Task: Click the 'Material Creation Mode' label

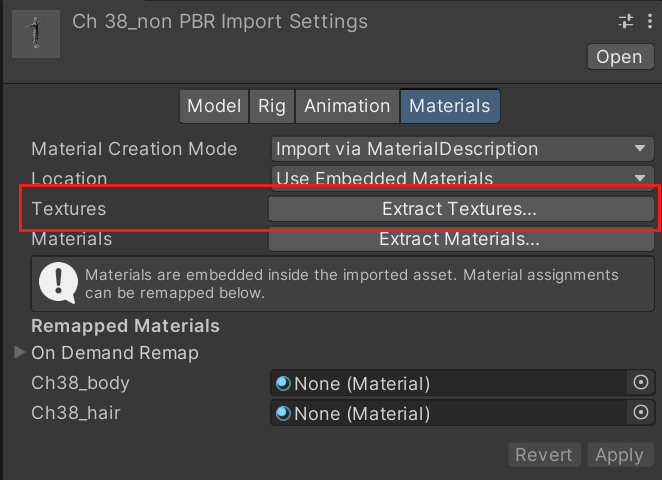Action: pyautogui.click(x=134, y=149)
